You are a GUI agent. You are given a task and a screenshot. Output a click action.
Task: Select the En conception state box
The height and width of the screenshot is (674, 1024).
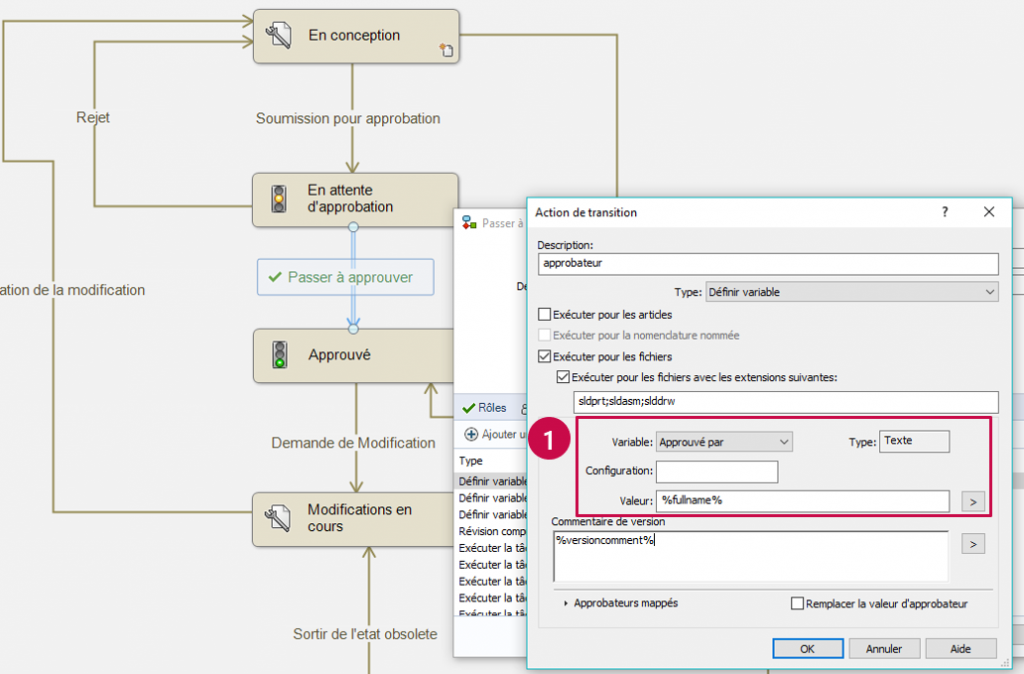[x=356, y=36]
